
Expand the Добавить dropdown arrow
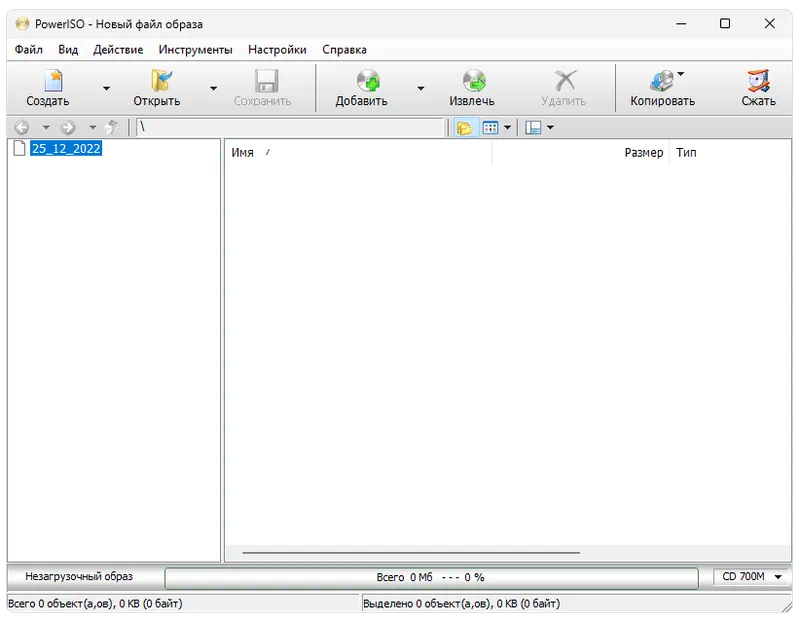[420, 88]
